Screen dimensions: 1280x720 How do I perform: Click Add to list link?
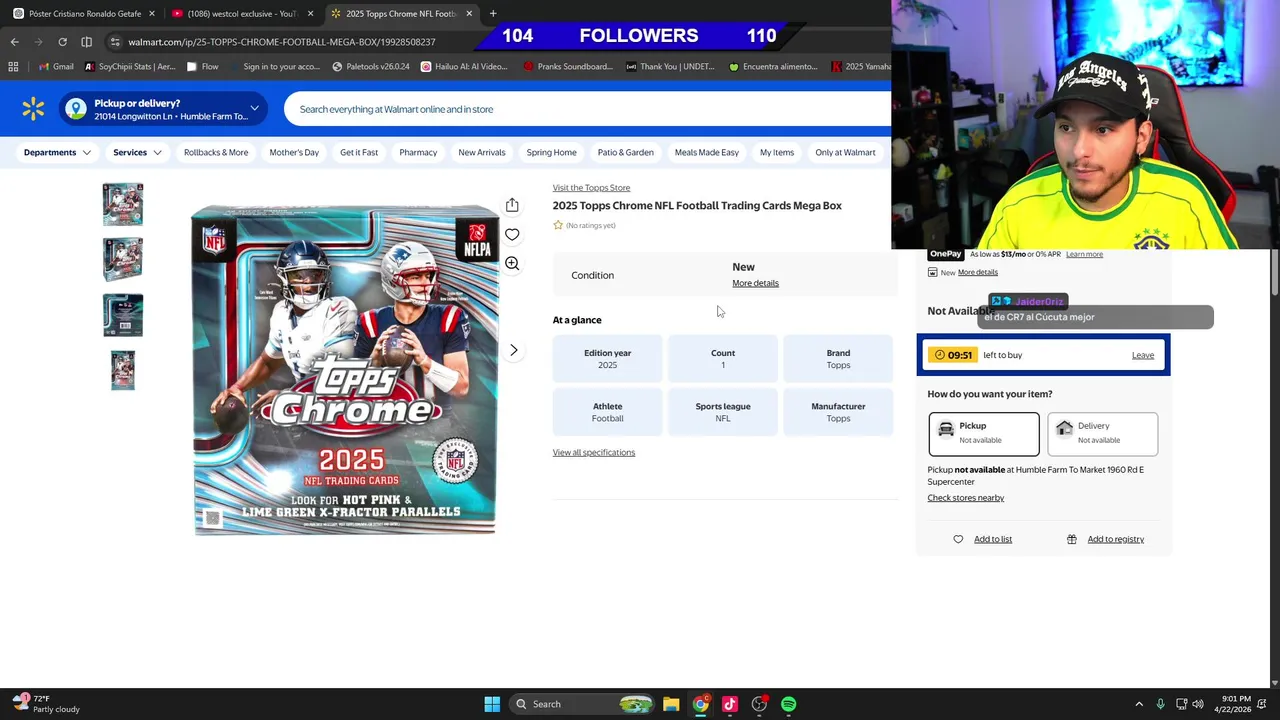993,539
